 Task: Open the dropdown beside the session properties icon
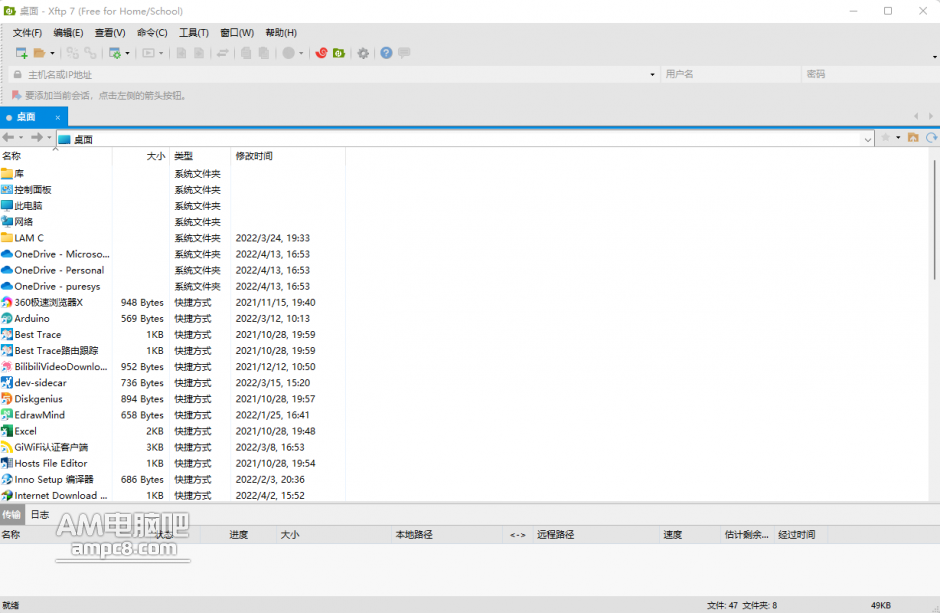click(x=127, y=53)
